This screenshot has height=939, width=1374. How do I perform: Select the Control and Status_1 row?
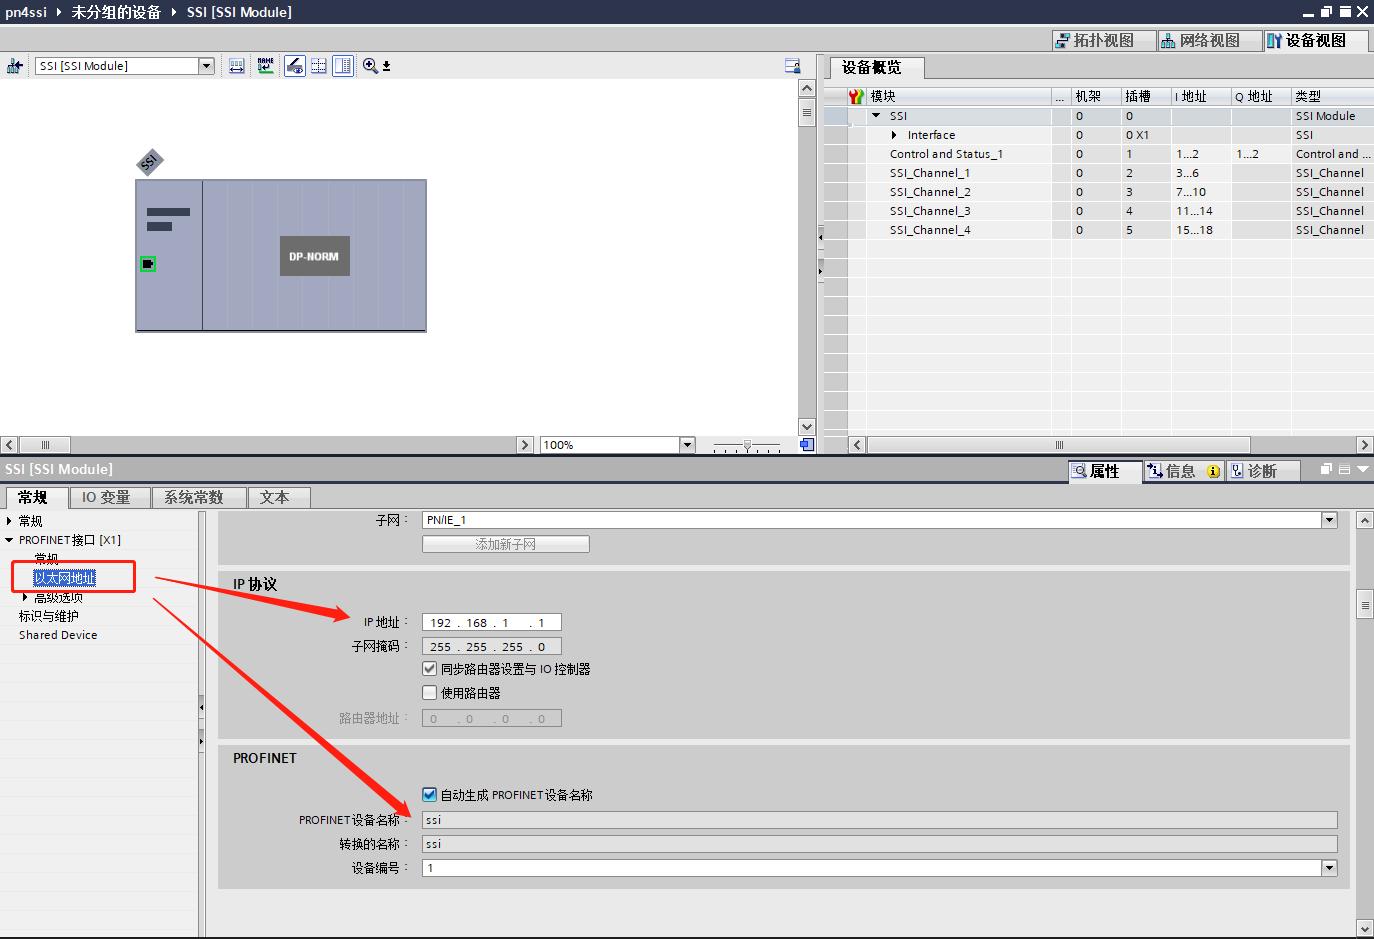pos(1097,154)
